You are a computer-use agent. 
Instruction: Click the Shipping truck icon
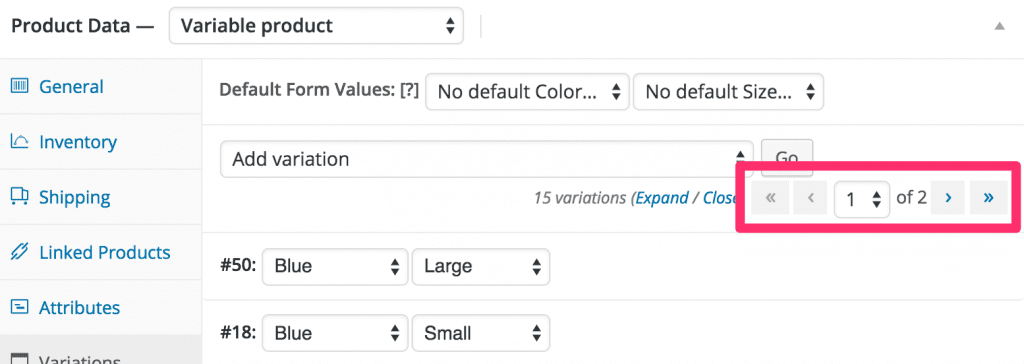pos(20,197)
